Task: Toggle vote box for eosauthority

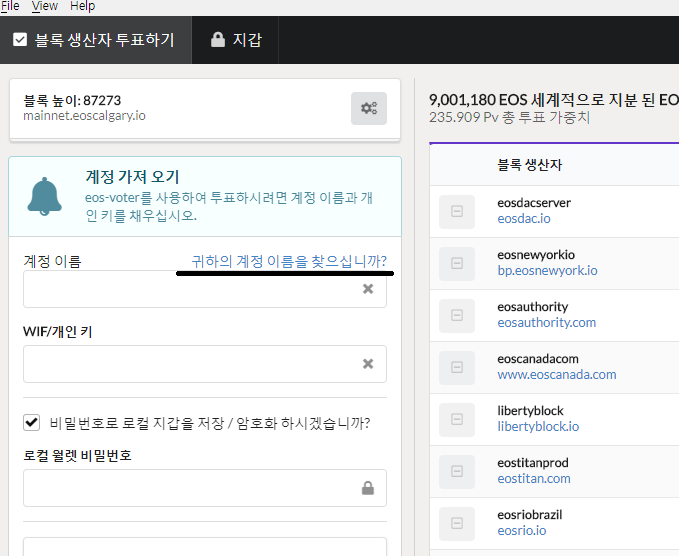Action: point(457,315)
